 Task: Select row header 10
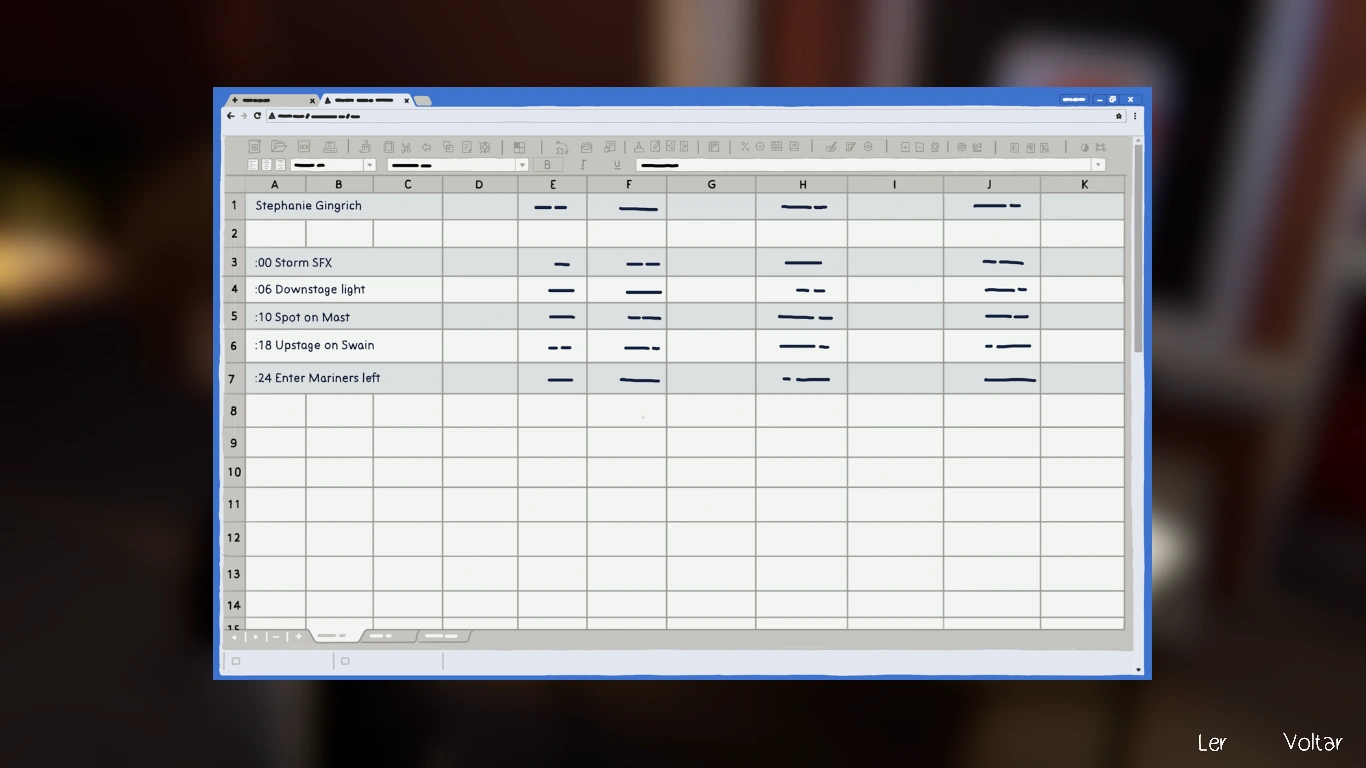click(x=234, y=472)
